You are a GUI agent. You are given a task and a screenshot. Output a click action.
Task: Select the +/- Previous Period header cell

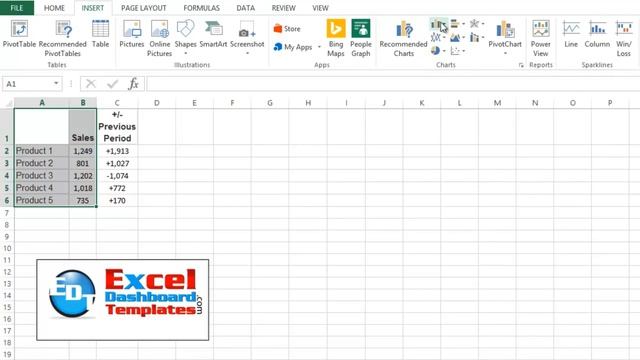click(117, 126)
